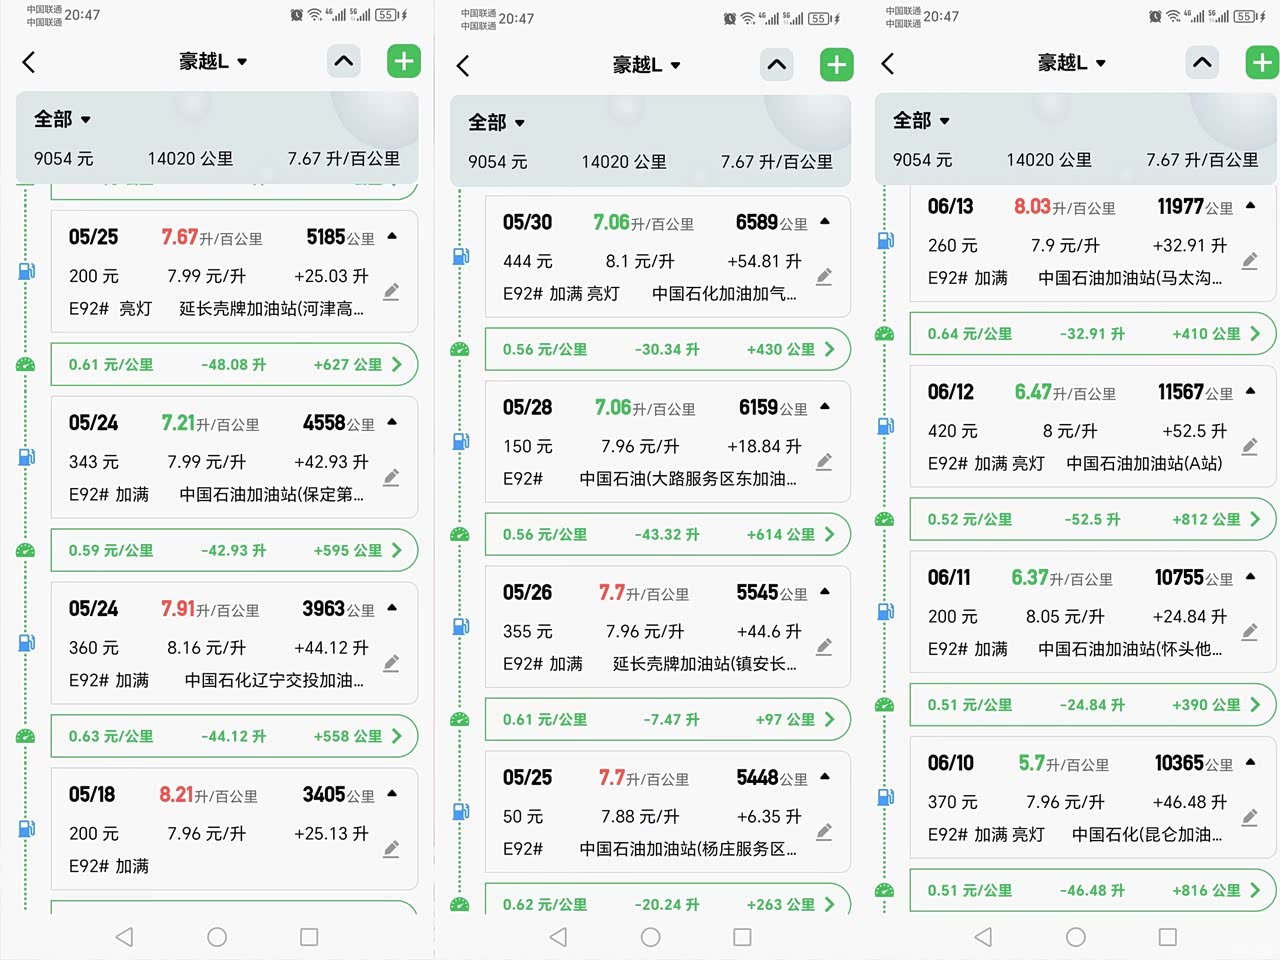This screenshot has width=1280, height=960.
Task: Collapse the 05/26 entry at 5545 公里
Action: [x=825, y=592]
